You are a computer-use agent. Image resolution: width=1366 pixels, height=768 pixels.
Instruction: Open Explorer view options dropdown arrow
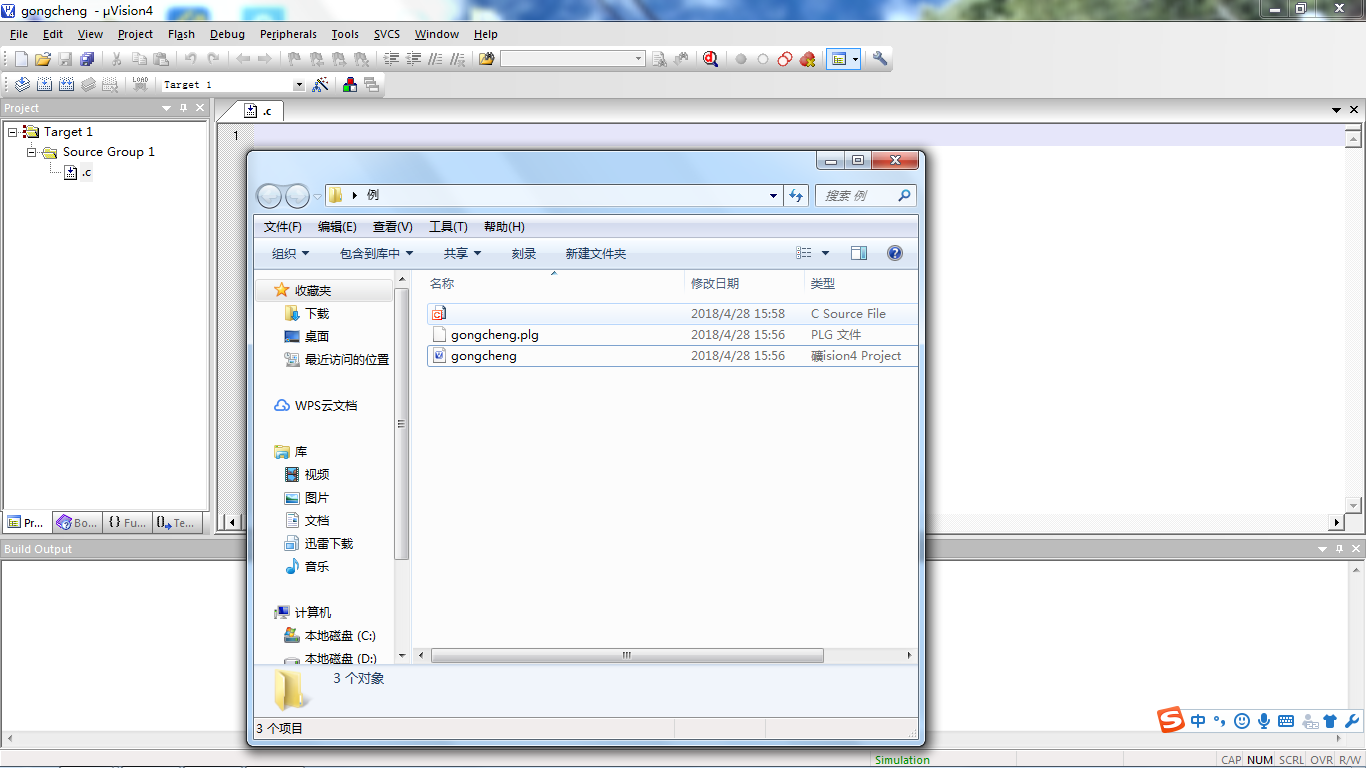[825, 253]
